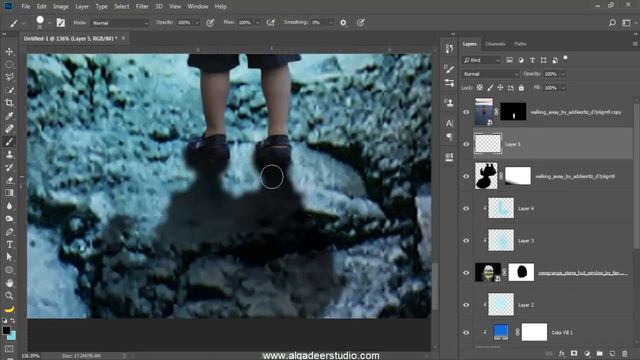Create a new group folder icon
This screenshot has width=640, height=360.
[x=599, y=353]
